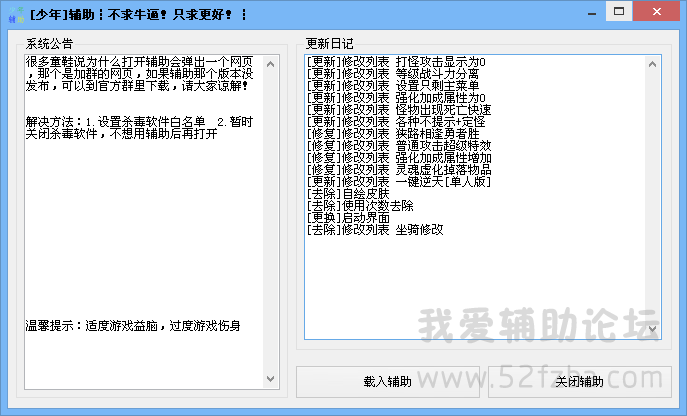
Task: Click the app icon in title bar
Action: (x=16, y=14)
